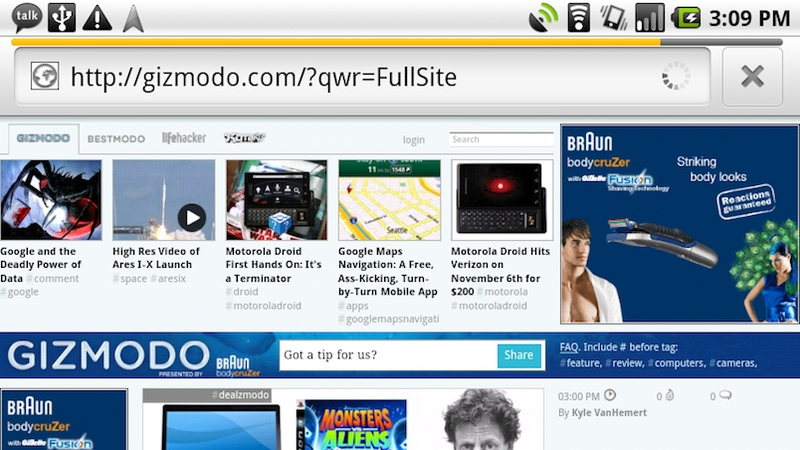Tap the warning triangle notification icon
The height and width of the screenshot is (450, 800).
97,18
